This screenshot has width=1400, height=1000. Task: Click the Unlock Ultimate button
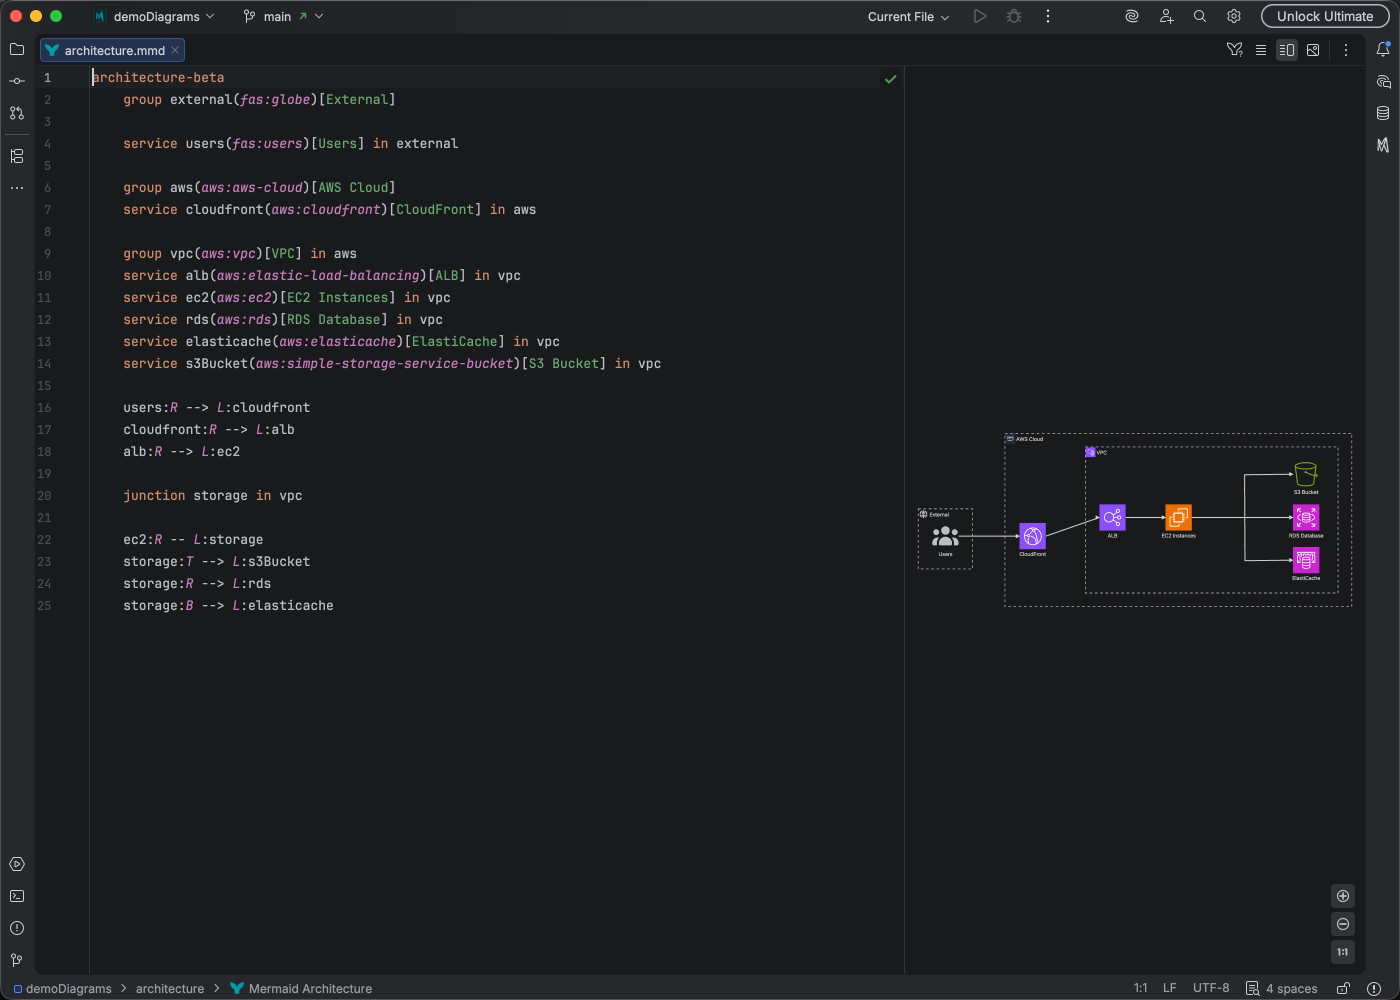pyautogui.click(x=1325, y=16)
